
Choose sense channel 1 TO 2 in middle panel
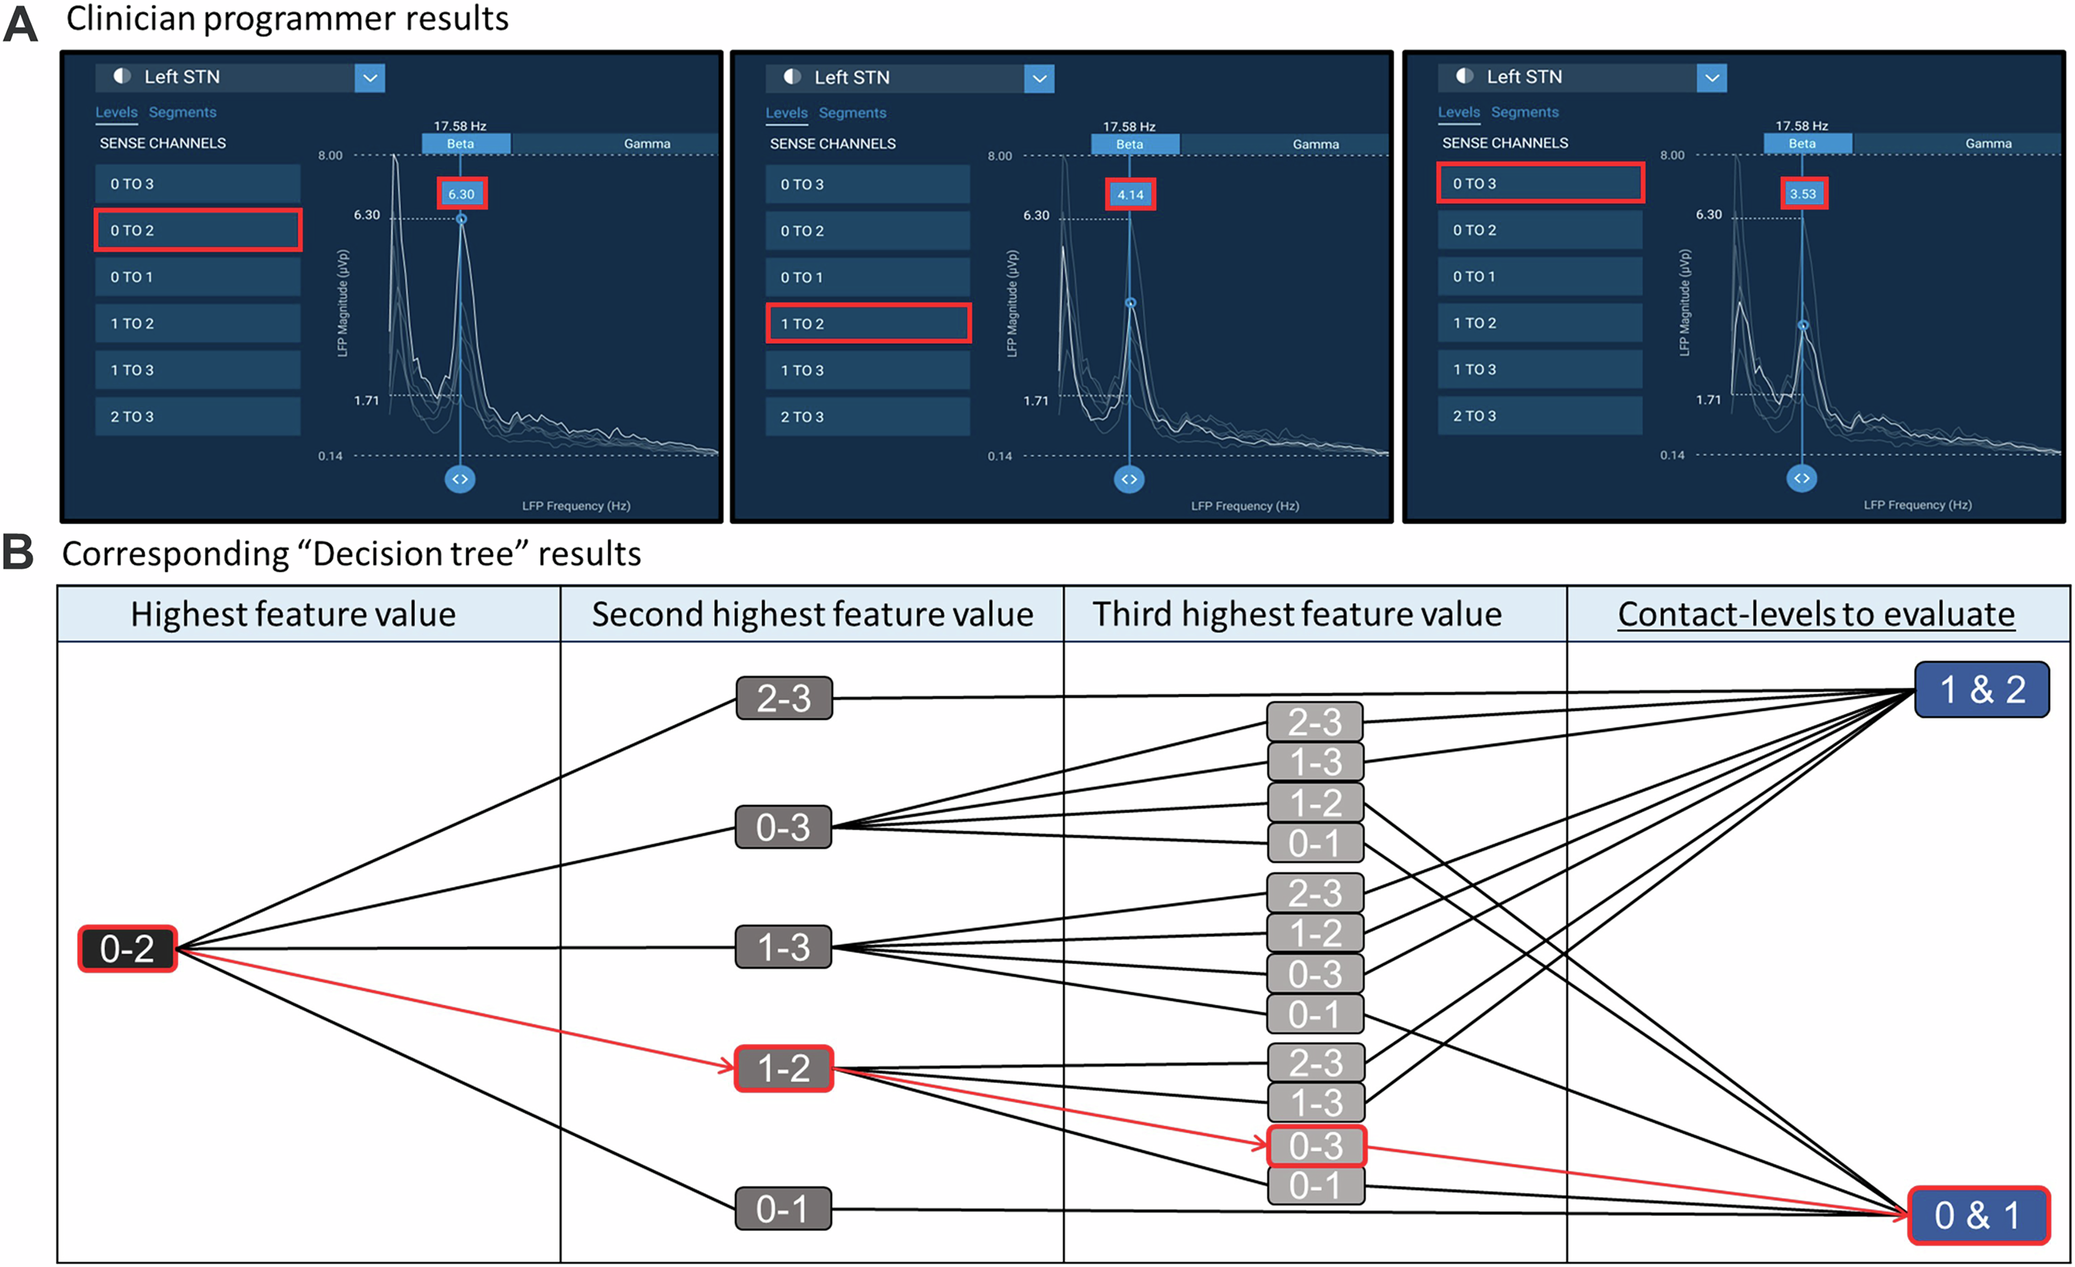pyautogui.click(x=868, y=324)
